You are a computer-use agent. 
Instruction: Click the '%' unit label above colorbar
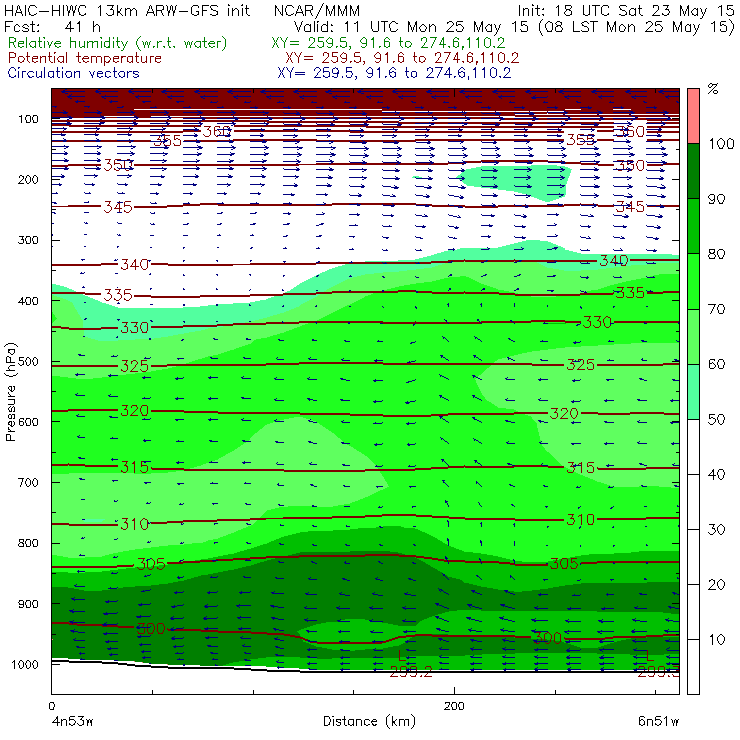pyautogui.click(x=713, y=89)
